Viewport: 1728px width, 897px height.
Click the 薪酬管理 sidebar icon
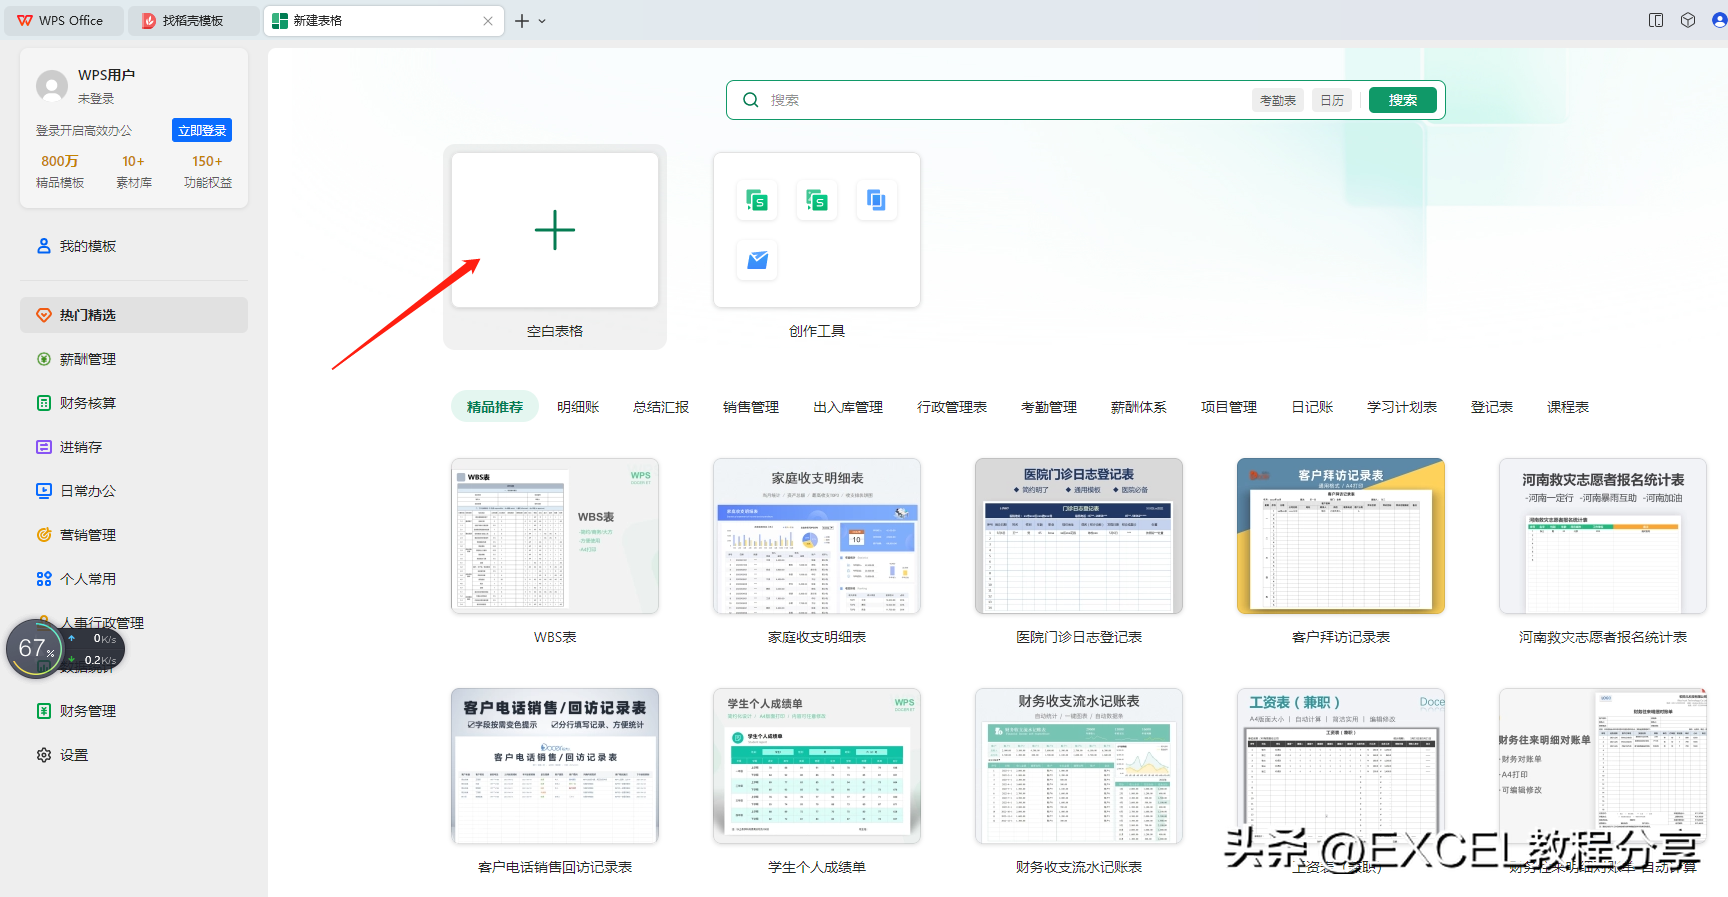[x=44, y=359]
